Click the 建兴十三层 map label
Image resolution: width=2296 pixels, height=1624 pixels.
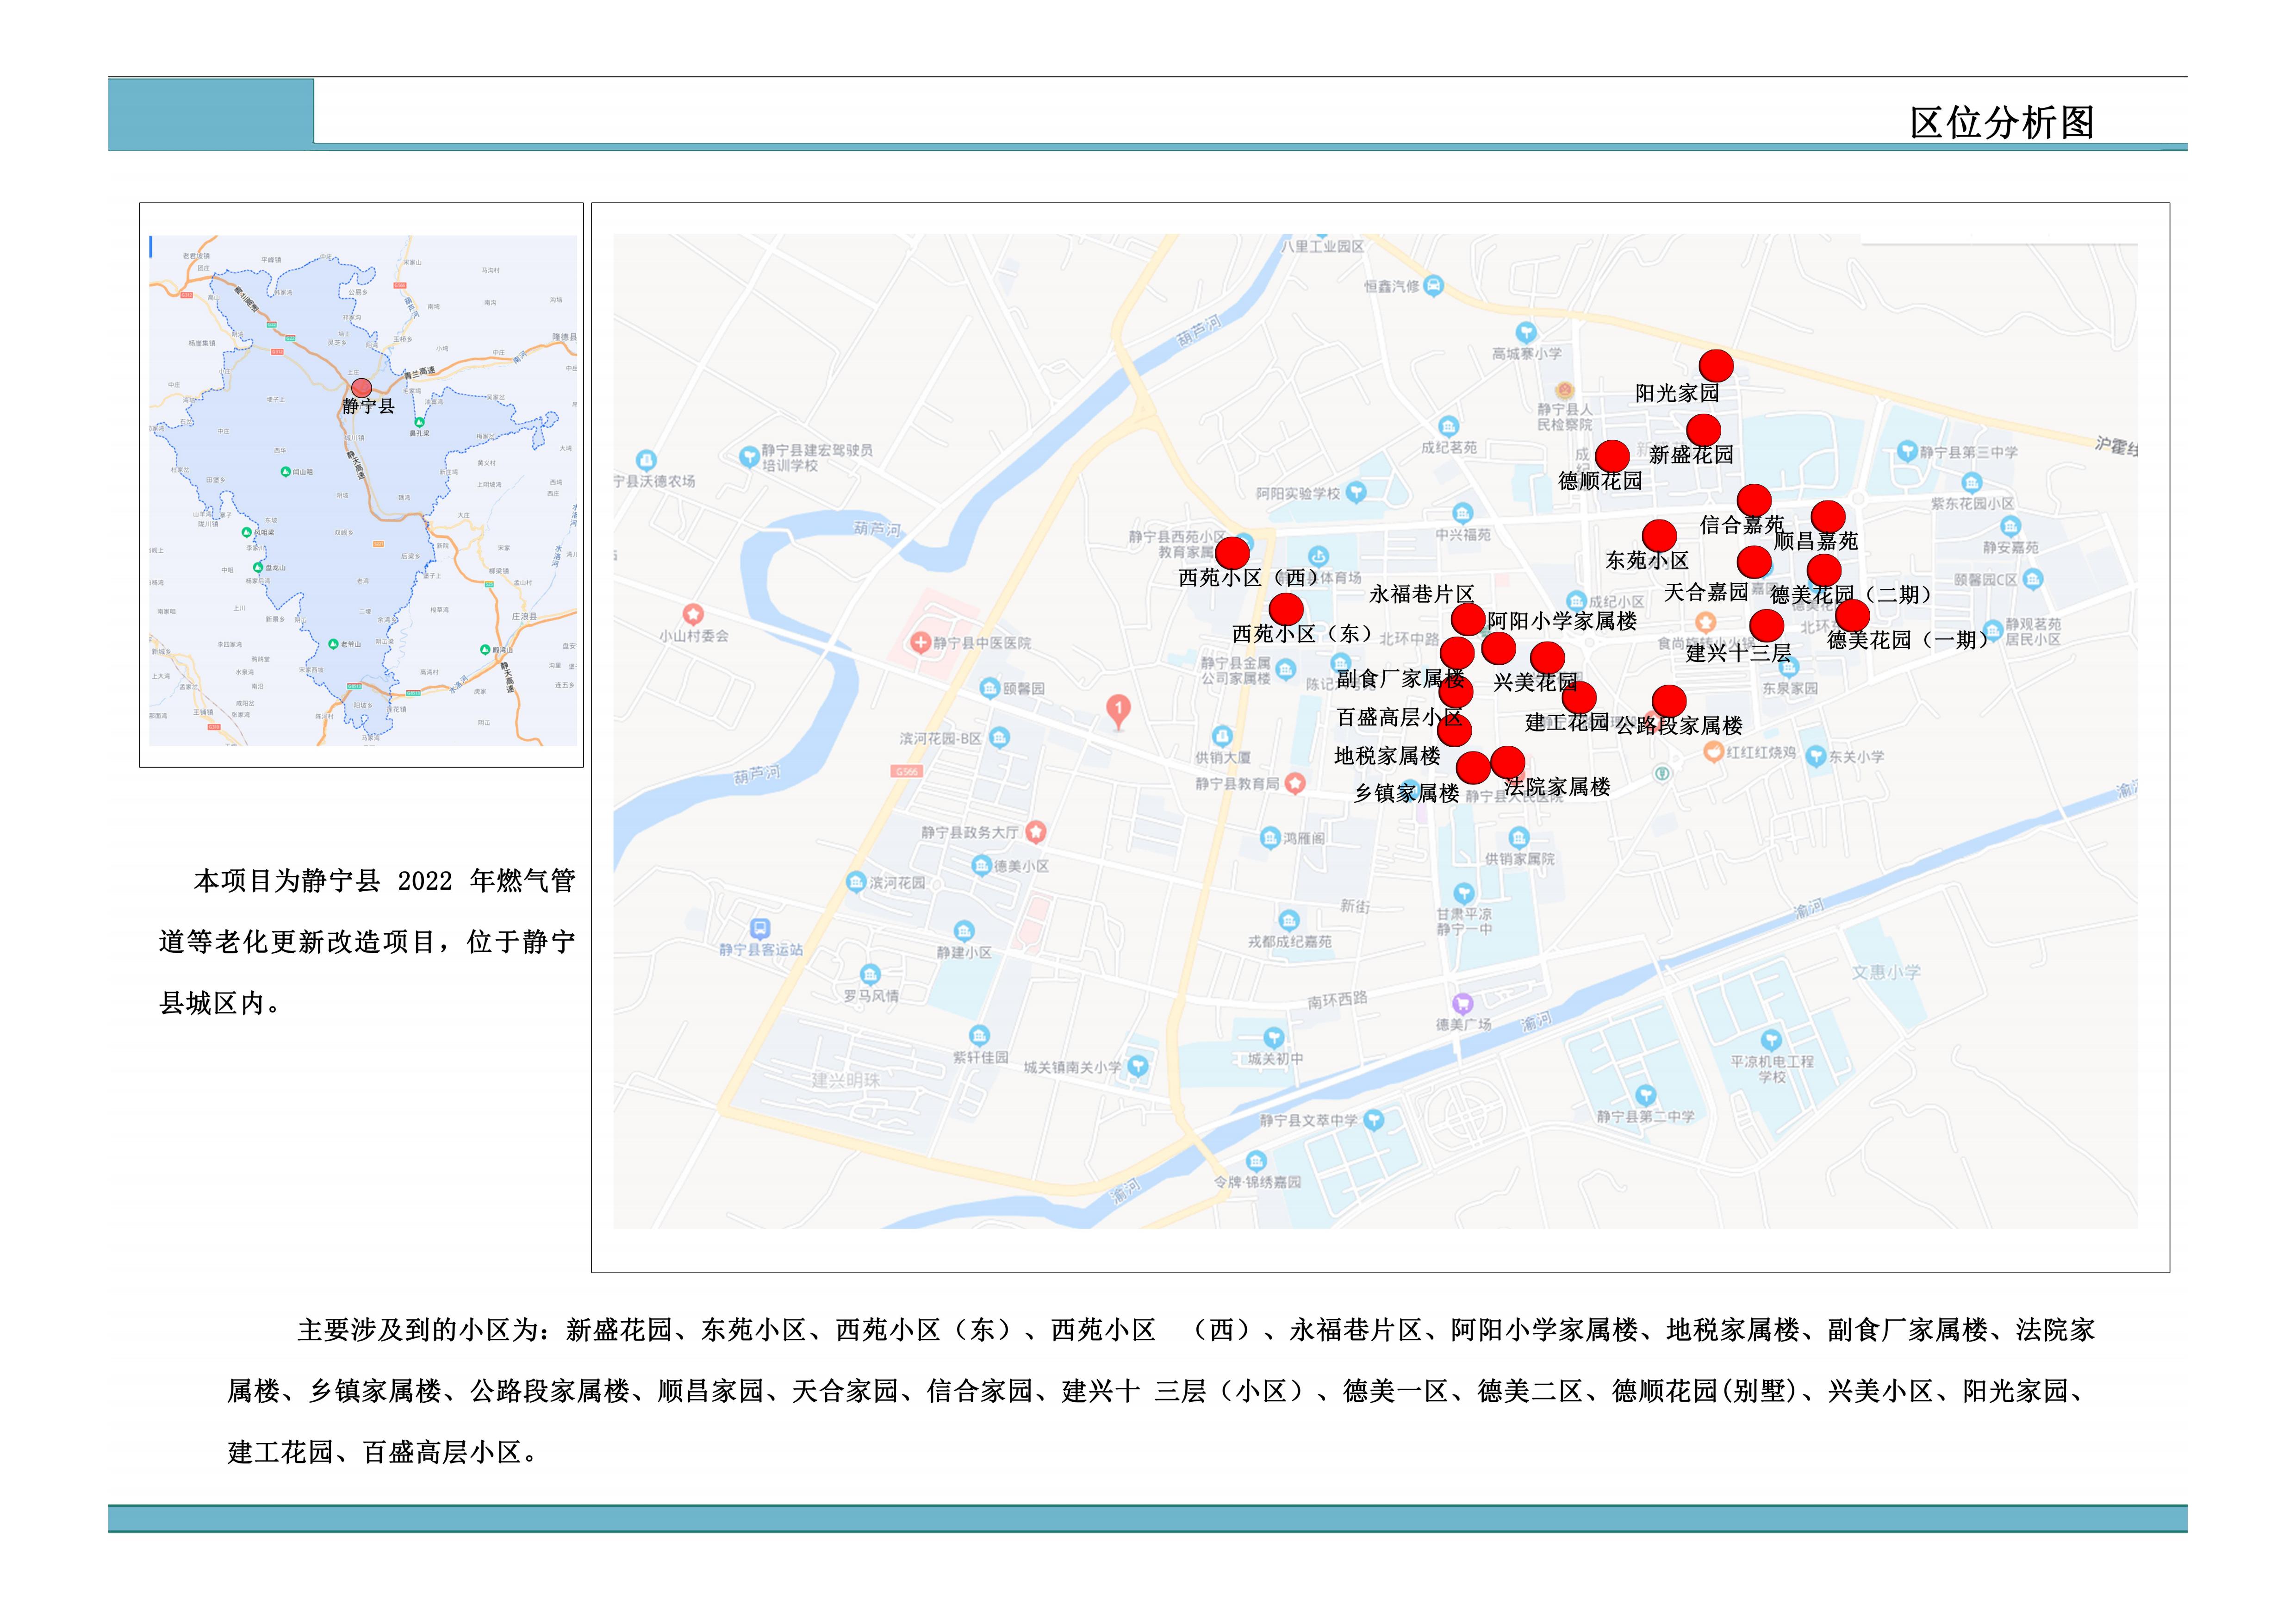pyautogui.click(x=1738, y=654)
